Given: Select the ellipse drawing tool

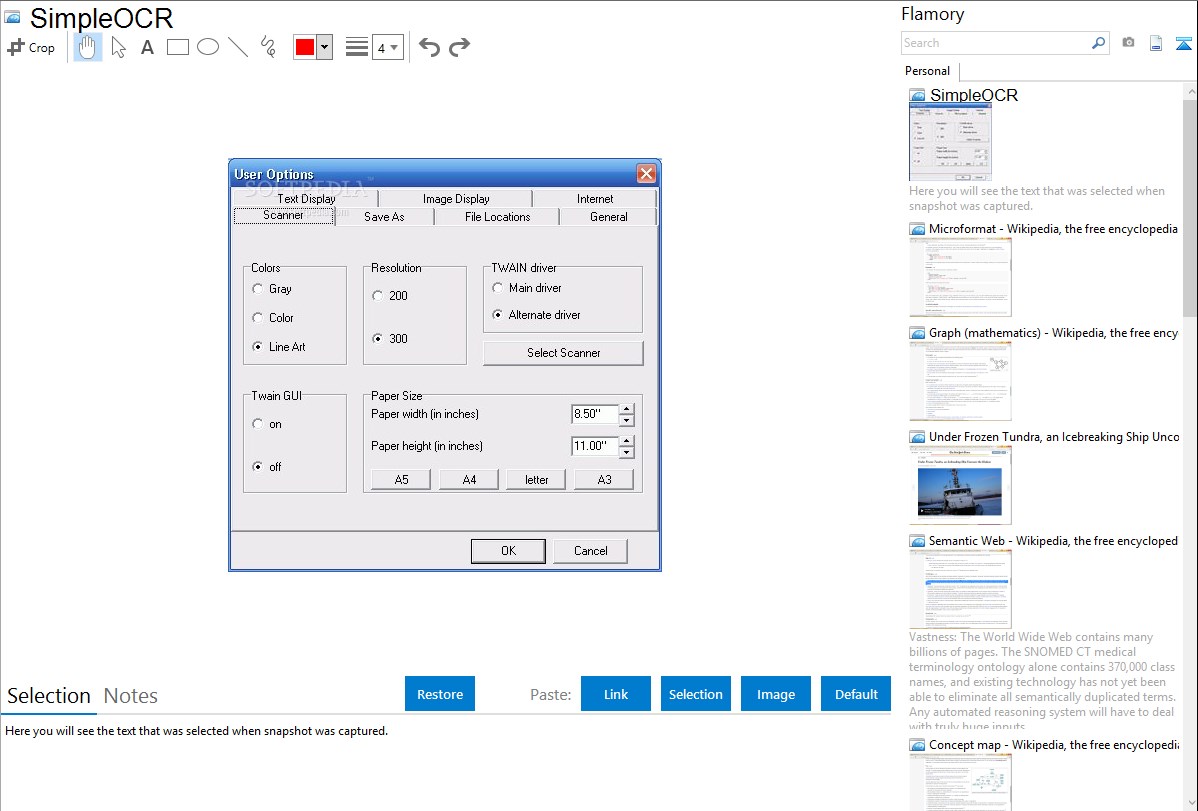Looking at the screenshot, I should point(208,47).
